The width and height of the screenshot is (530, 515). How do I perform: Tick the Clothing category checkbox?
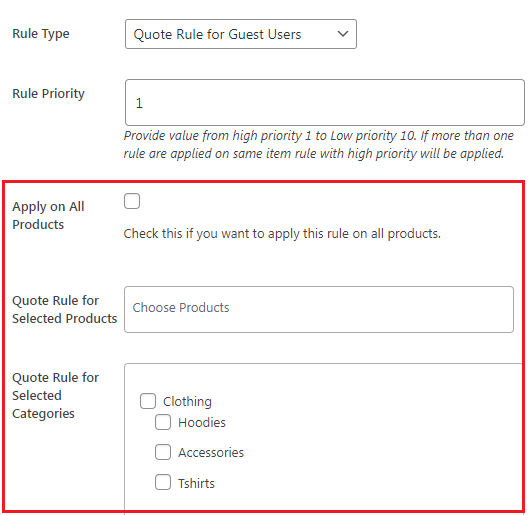point(148,401)
